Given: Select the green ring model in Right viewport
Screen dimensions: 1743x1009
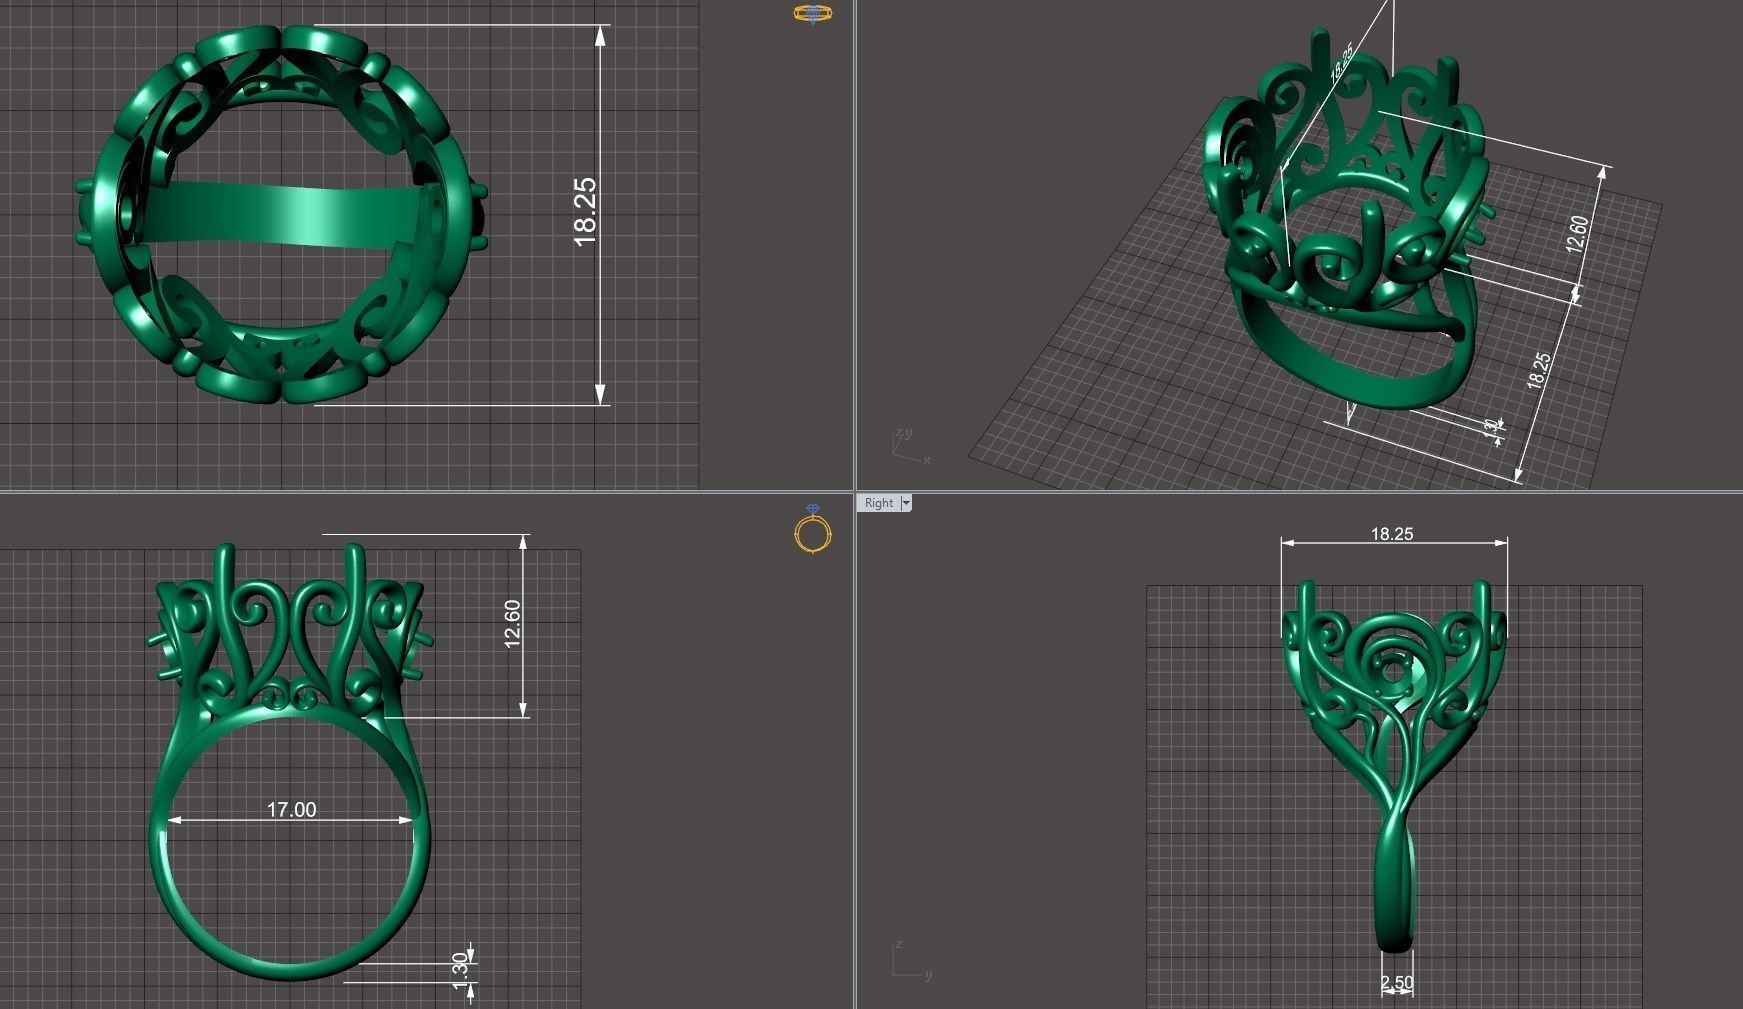Looking at the screenshot, I should coord(1394,765).
